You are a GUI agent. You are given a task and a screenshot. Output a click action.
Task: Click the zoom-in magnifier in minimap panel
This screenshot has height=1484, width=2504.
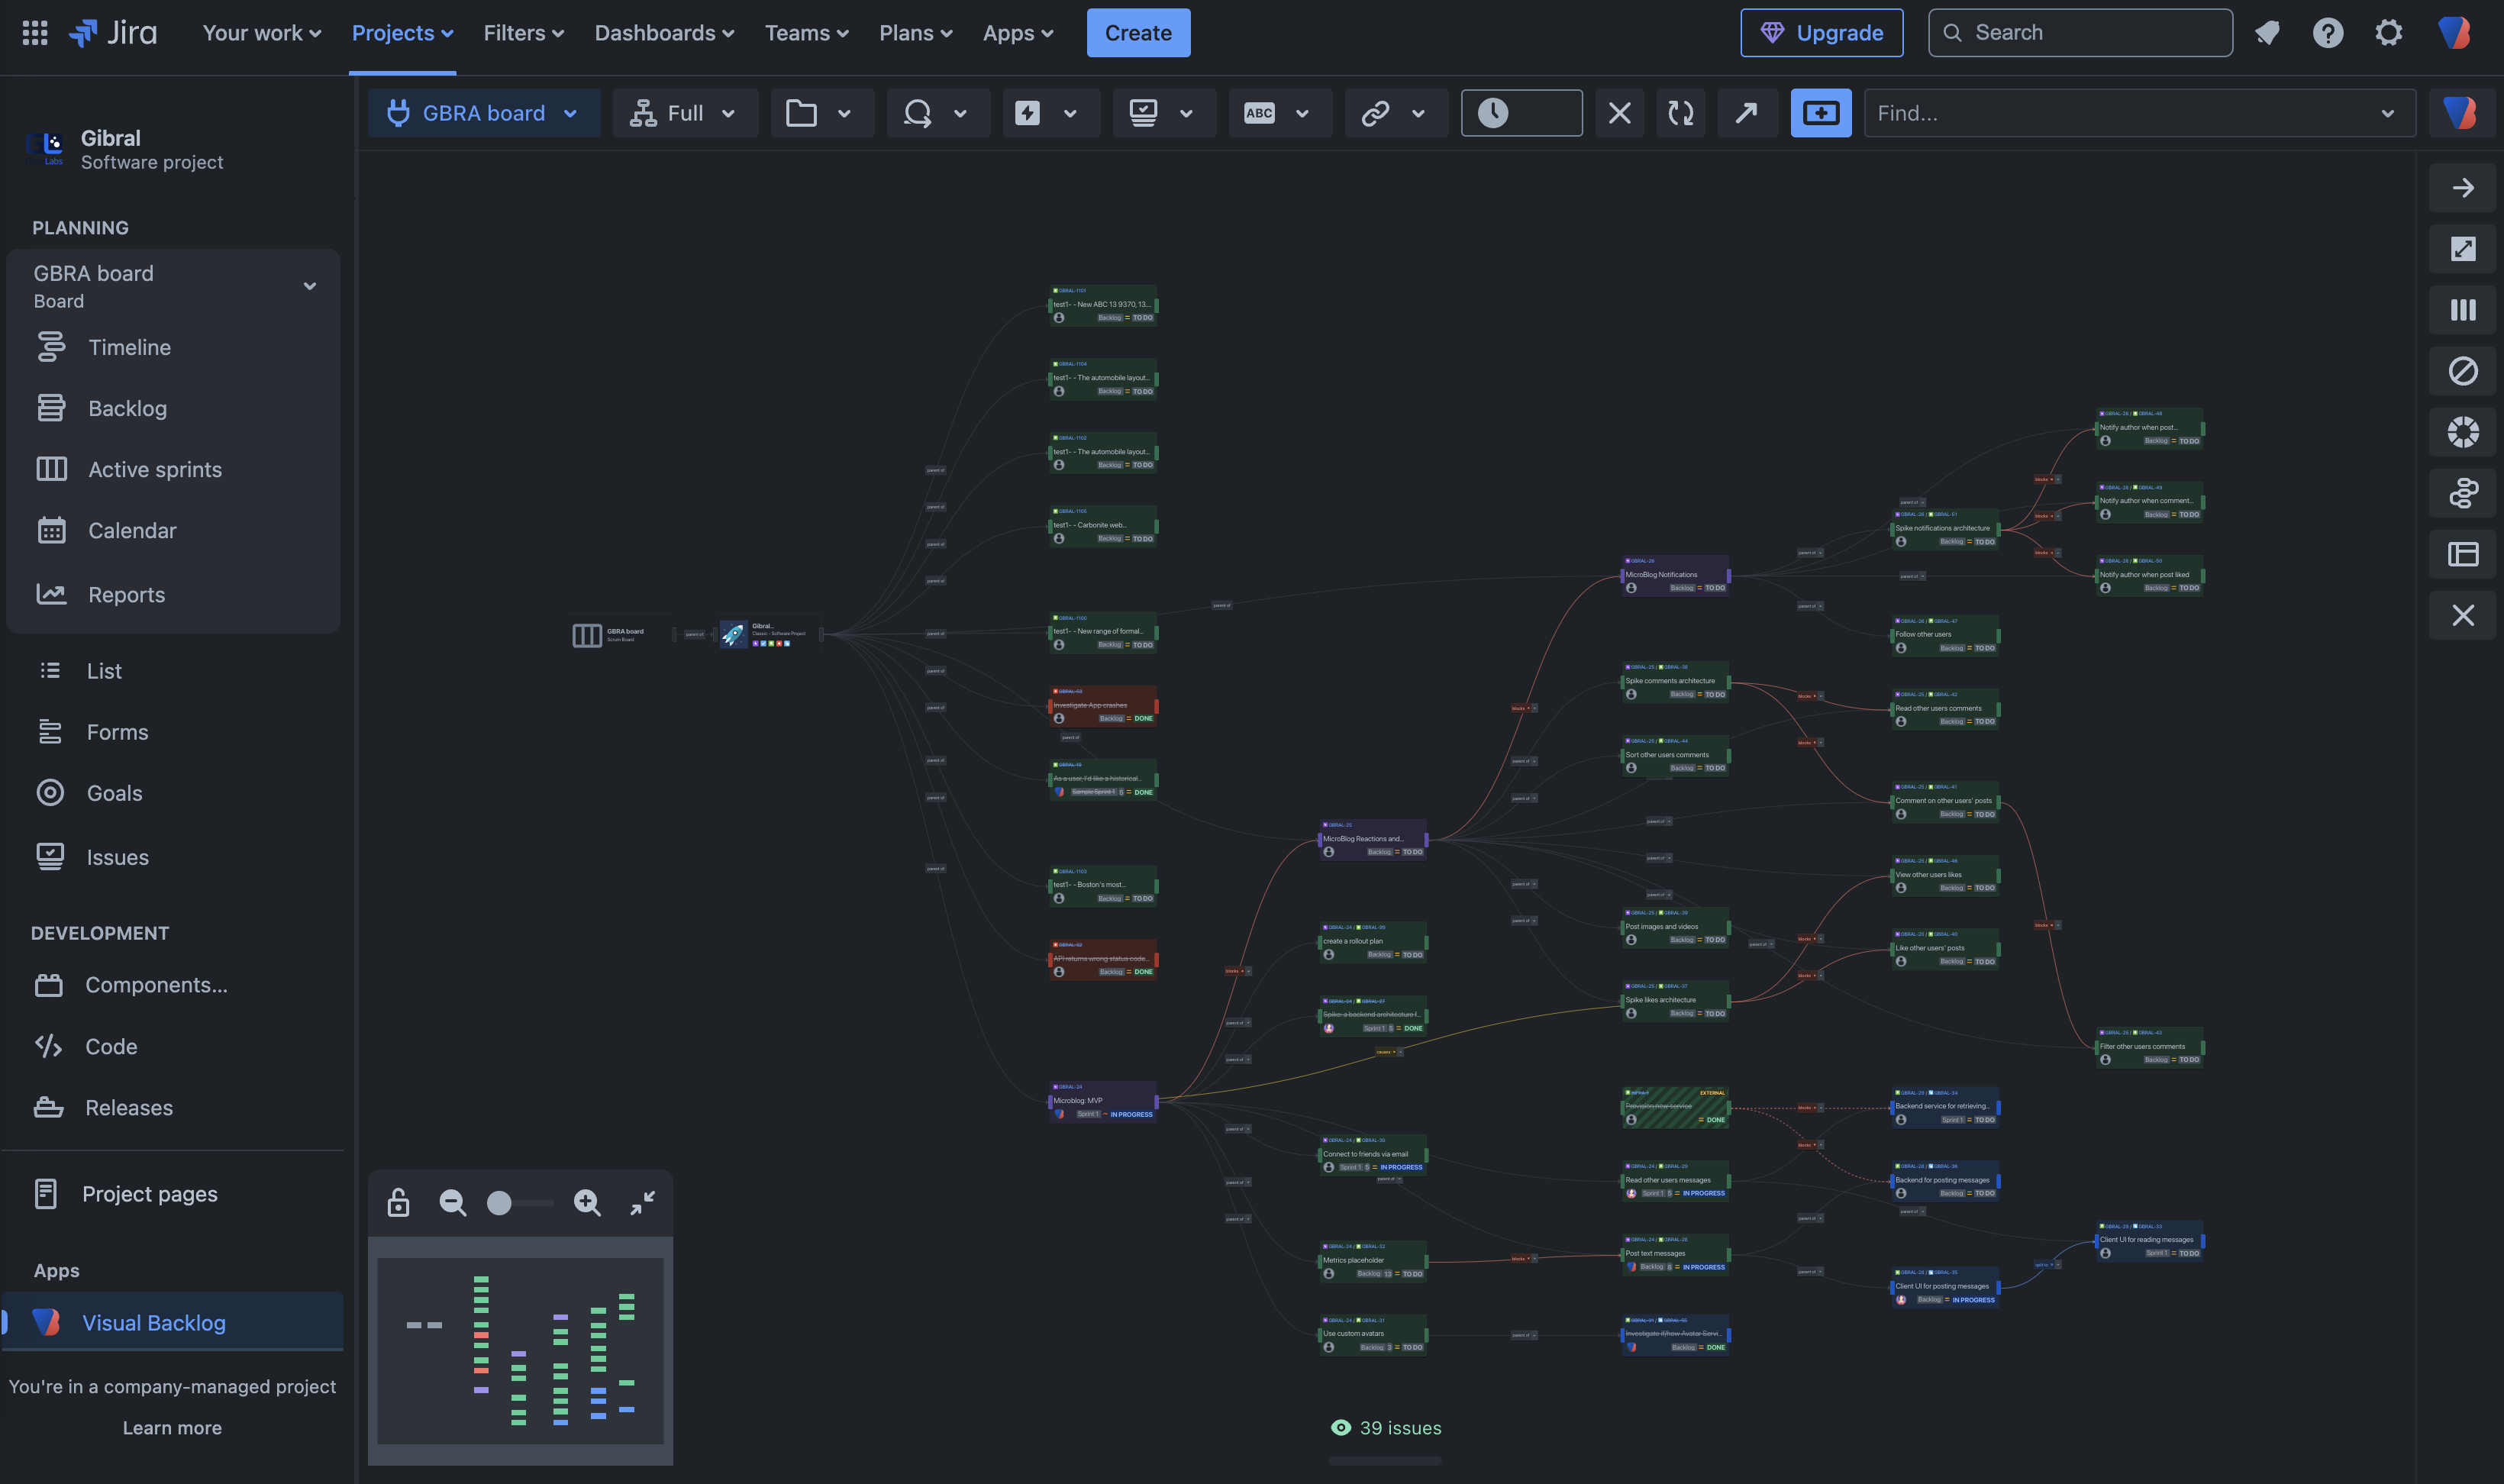[x=587, y=1203]
